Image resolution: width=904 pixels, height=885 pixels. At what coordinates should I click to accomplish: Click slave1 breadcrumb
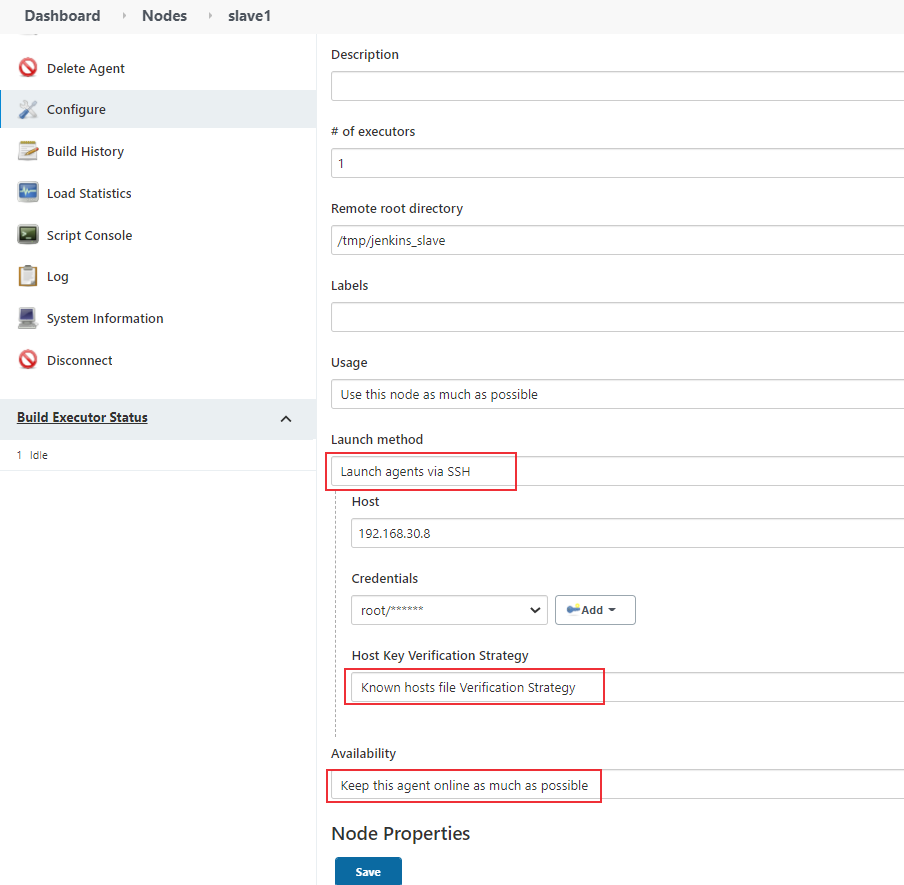pos(249,16)
